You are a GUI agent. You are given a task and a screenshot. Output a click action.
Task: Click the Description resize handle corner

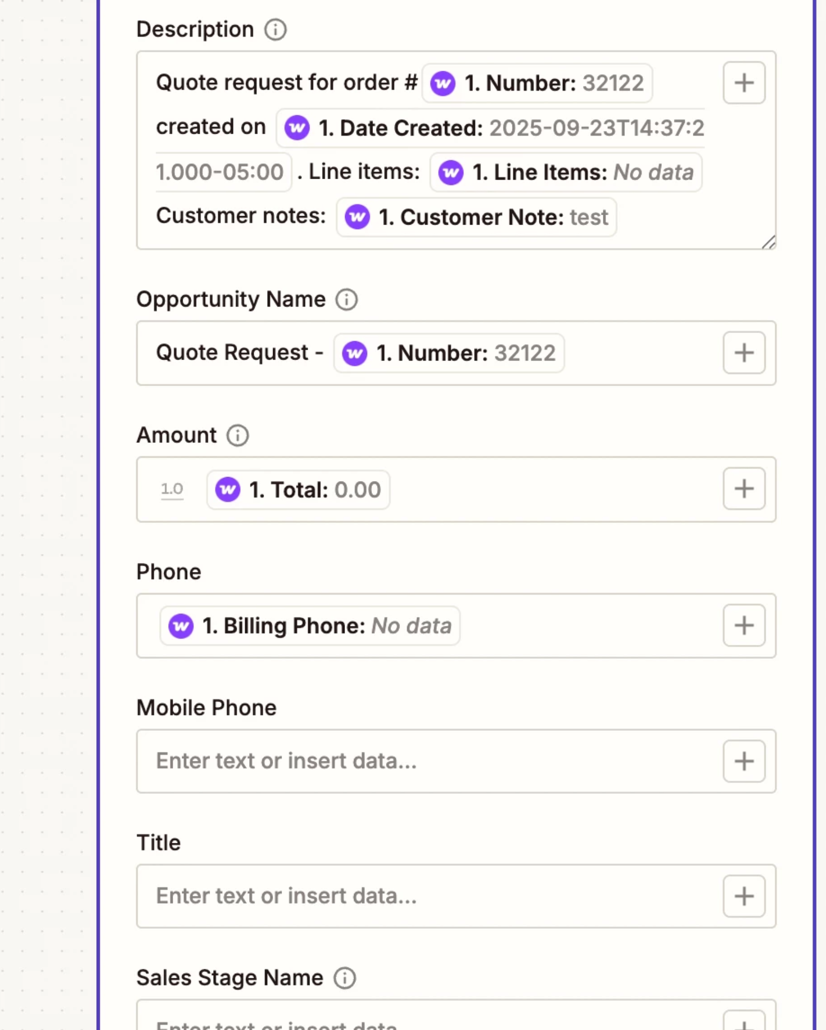pos(768,242)
